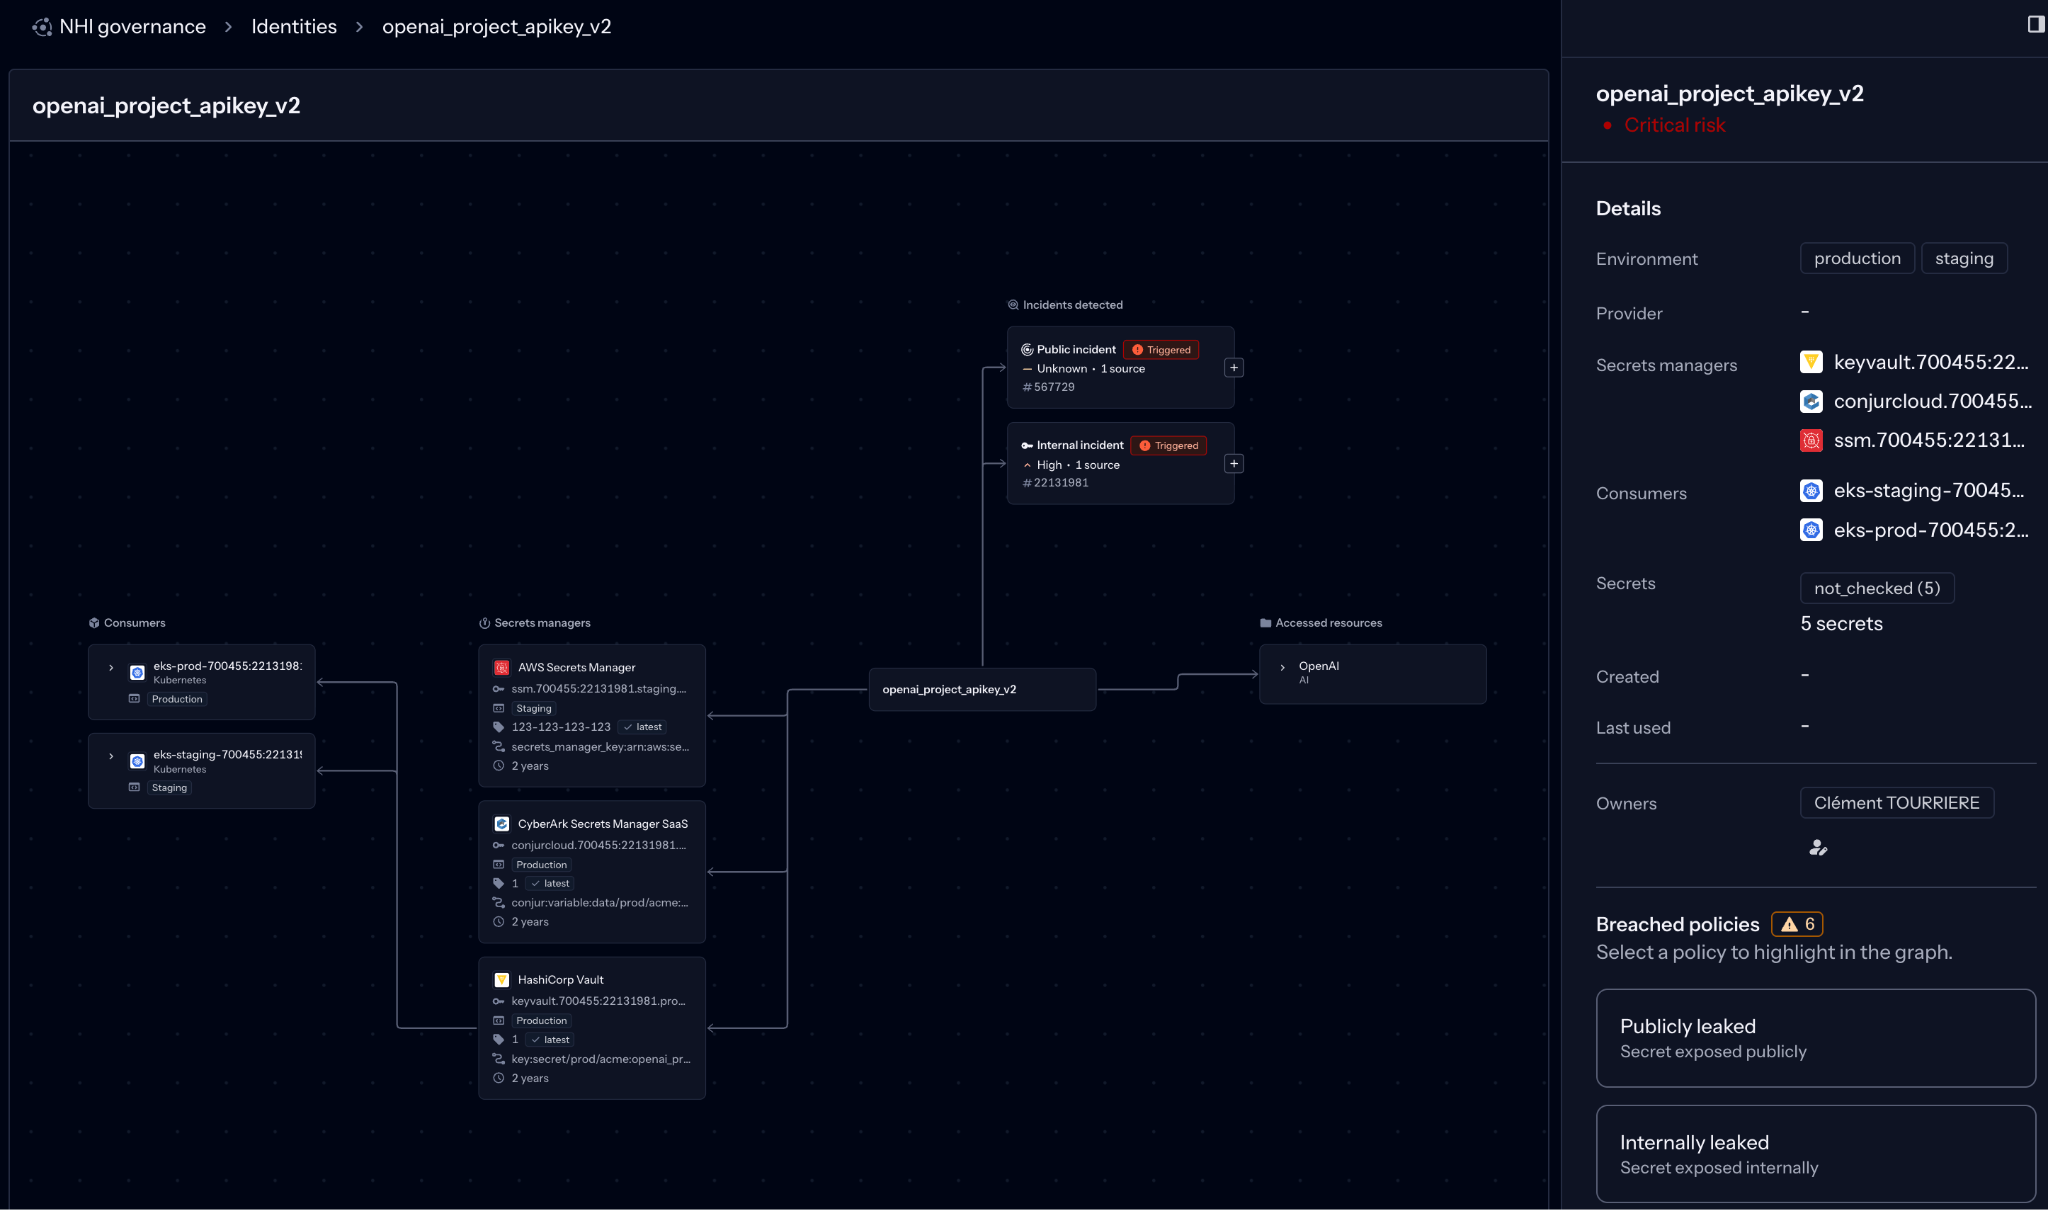Viewport: 2048px width, 1210px height.
Task: Click openai_project_apikey_v2 breadcrumb
Action: [496, 27]
